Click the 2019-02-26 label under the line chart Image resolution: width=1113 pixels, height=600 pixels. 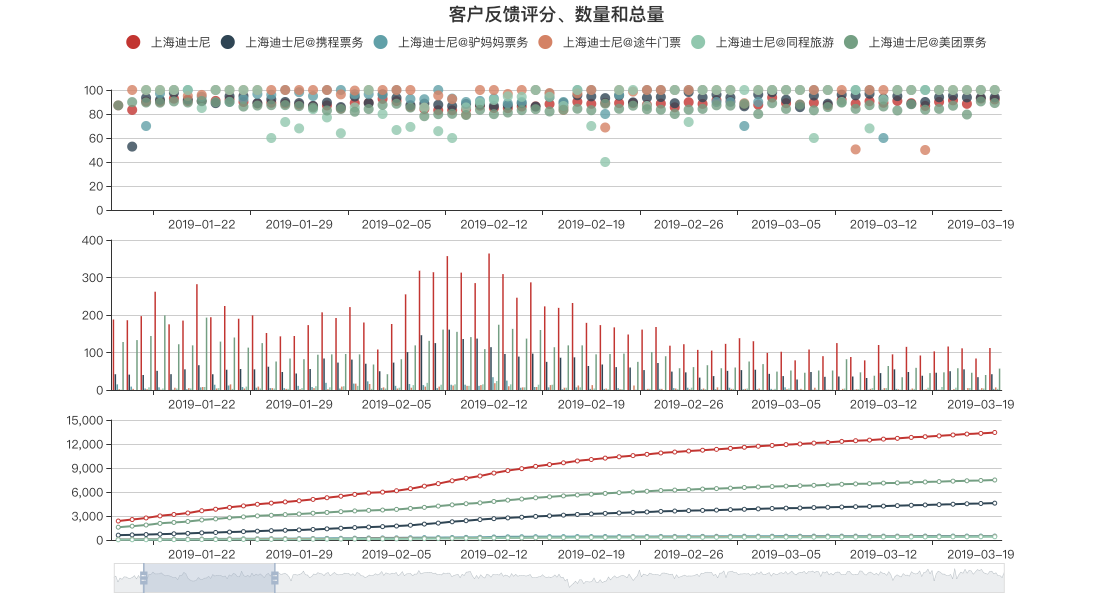click(x=689, y=555)
